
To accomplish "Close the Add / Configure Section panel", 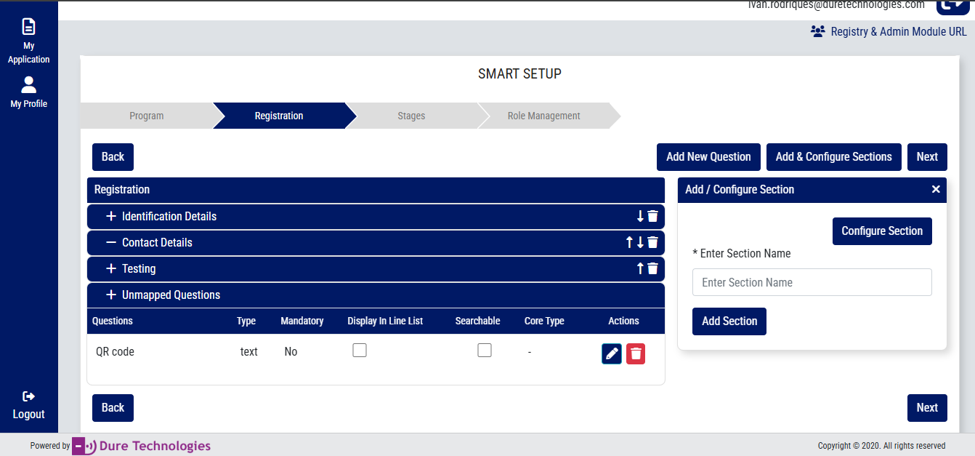I will click(936, 190).
